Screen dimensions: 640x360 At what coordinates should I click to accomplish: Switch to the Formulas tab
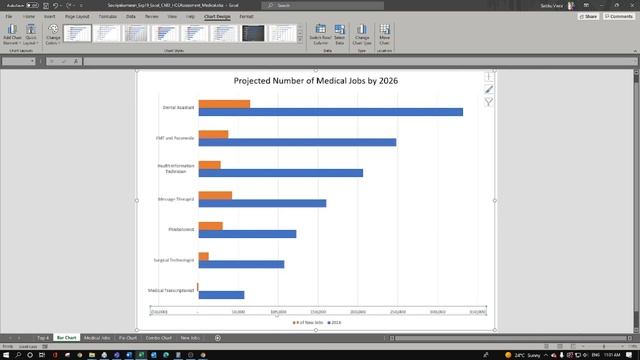tap(108, 17)
